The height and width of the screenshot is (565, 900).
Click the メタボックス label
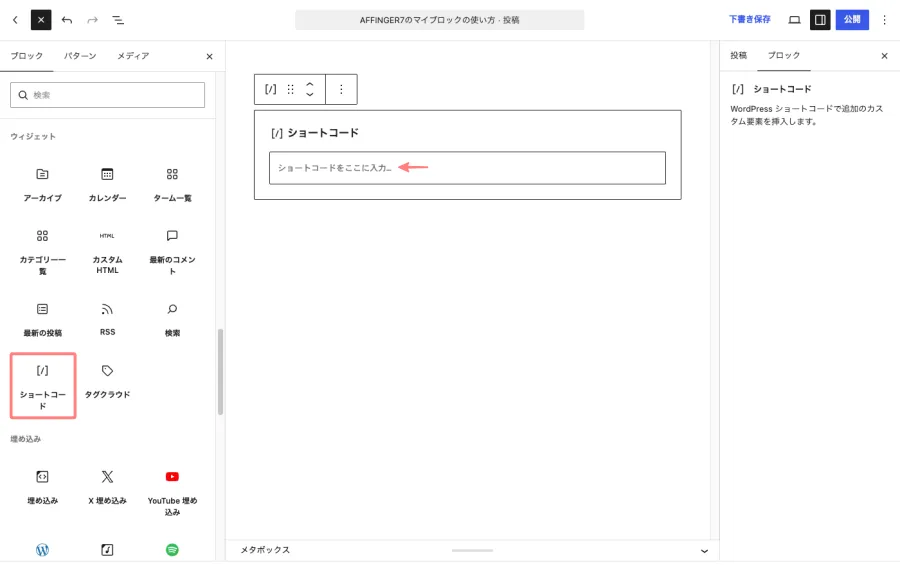coord(265,550)
